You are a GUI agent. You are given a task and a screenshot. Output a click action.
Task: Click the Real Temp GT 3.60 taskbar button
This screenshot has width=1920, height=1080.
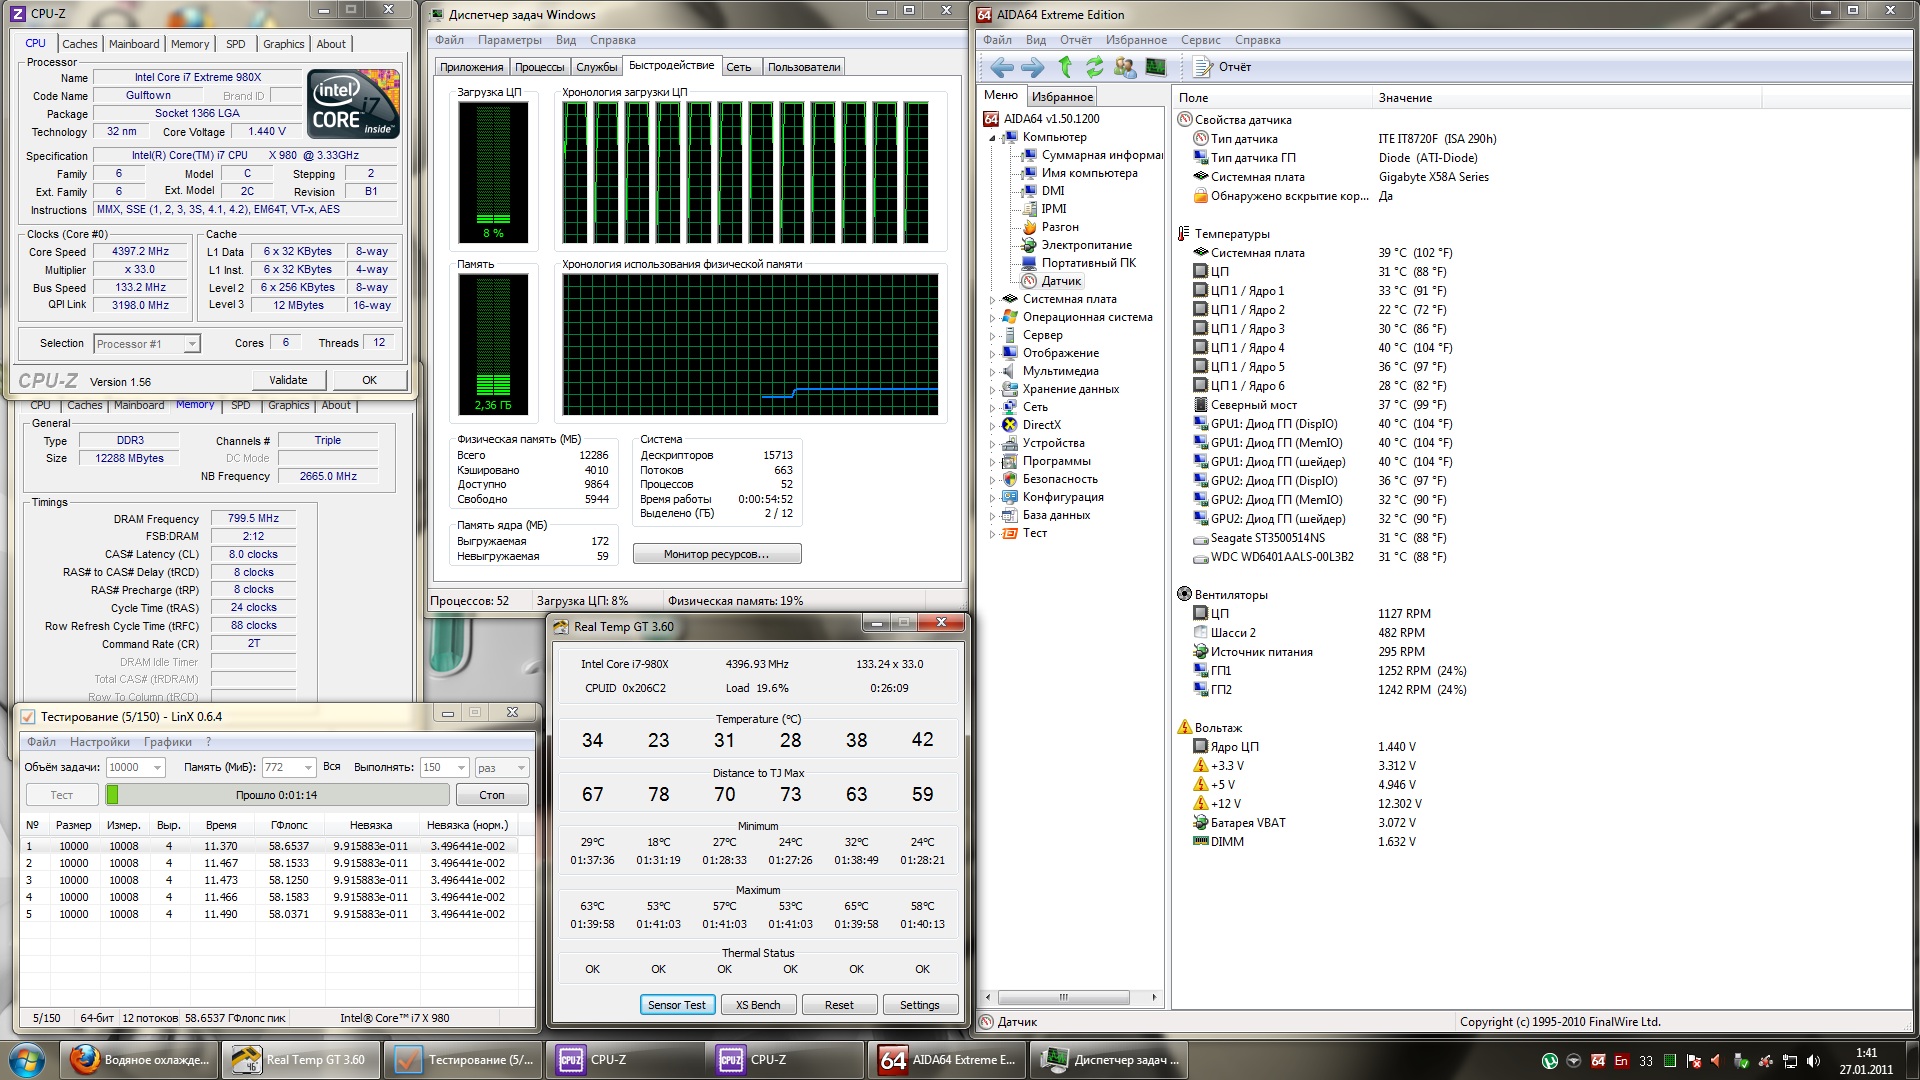301,1060
